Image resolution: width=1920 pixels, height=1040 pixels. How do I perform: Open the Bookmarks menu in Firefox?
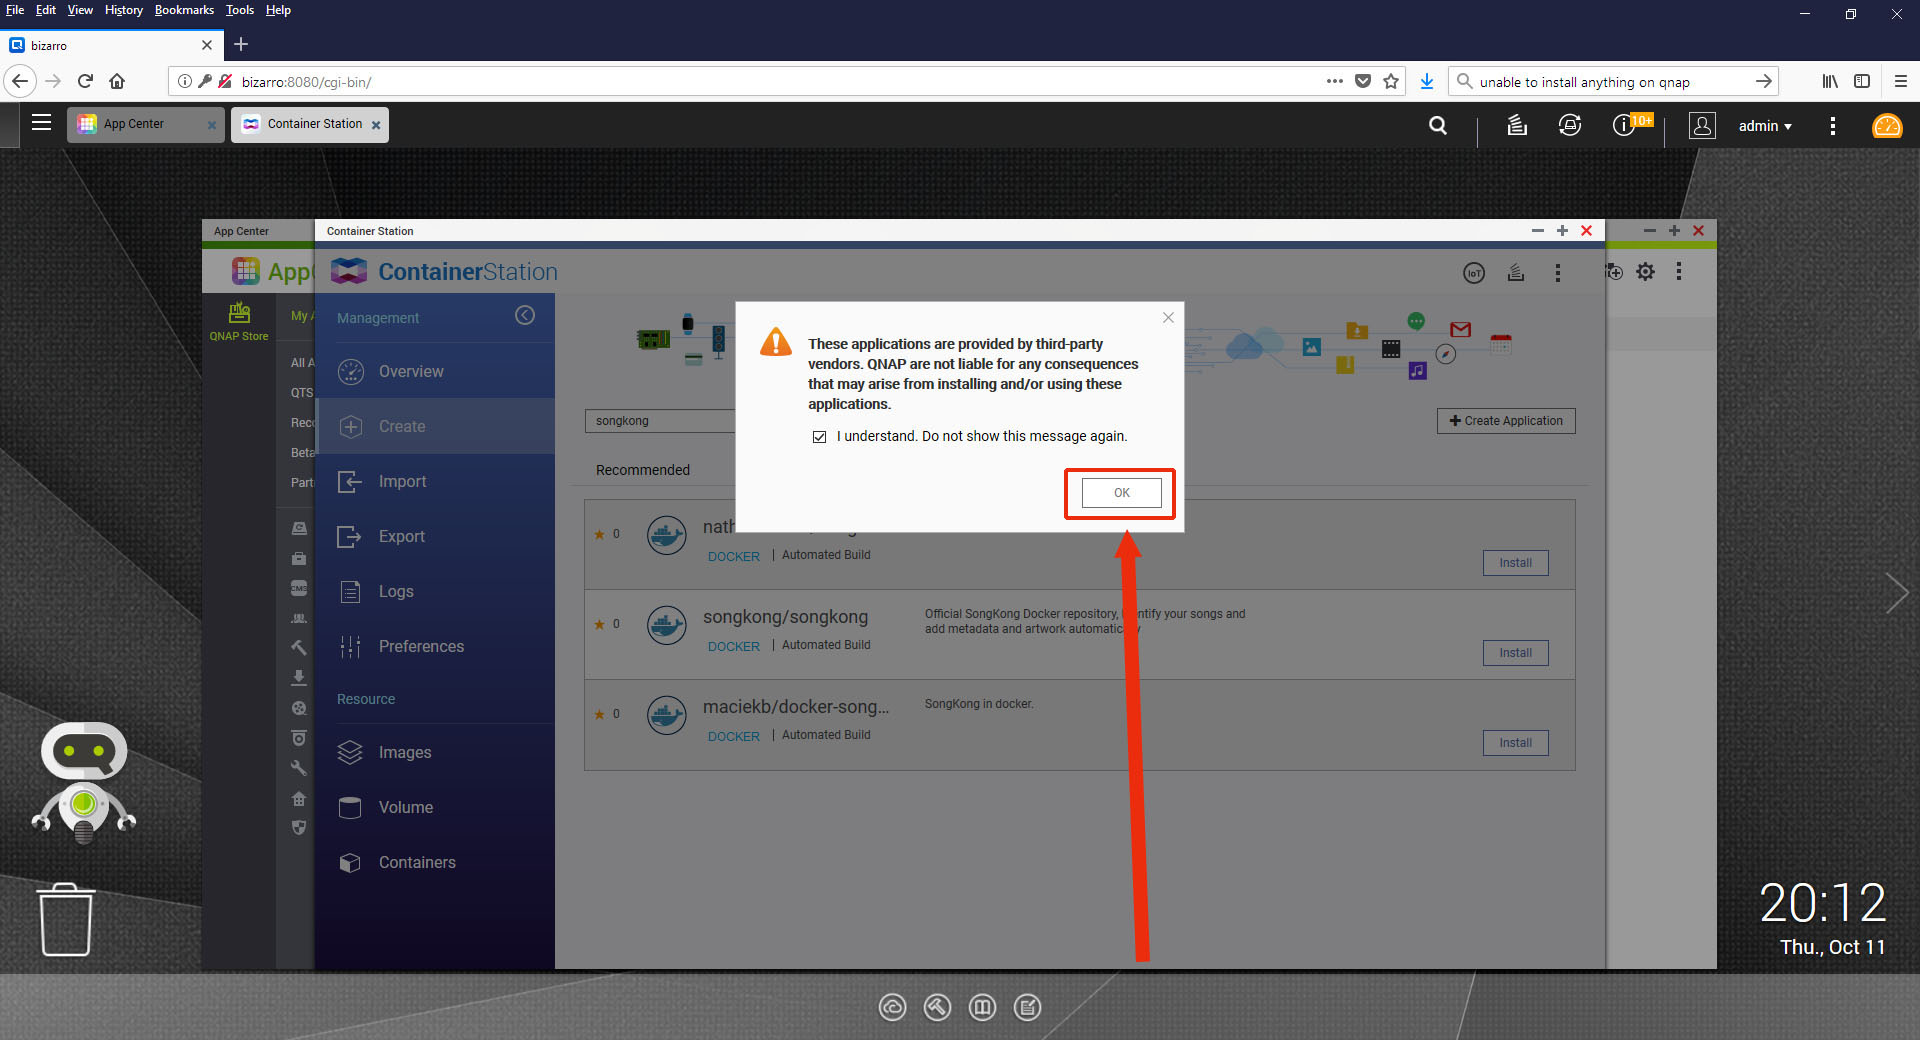tap(184, 10)
